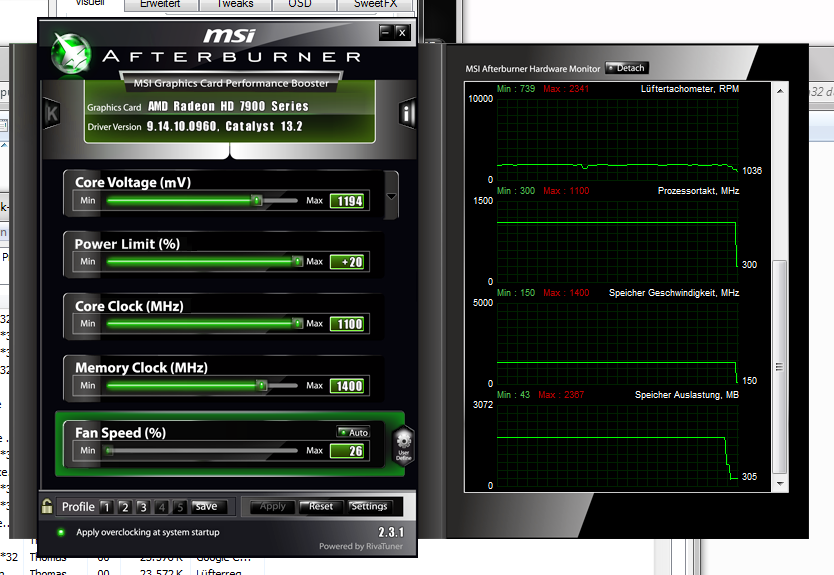834x575 pixels.
Task: Click the Core Clock slider handle
Action: [x=298, y=323]
